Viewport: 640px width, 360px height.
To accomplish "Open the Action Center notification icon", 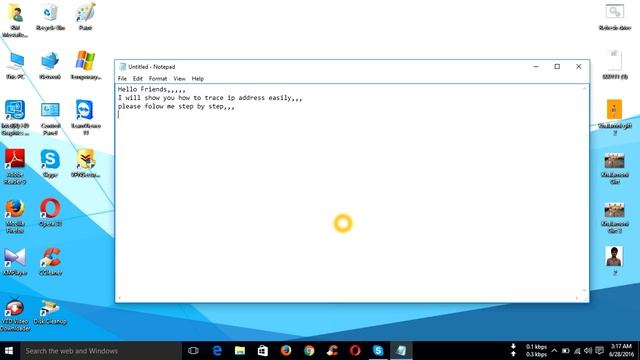I will click(599, 351).
